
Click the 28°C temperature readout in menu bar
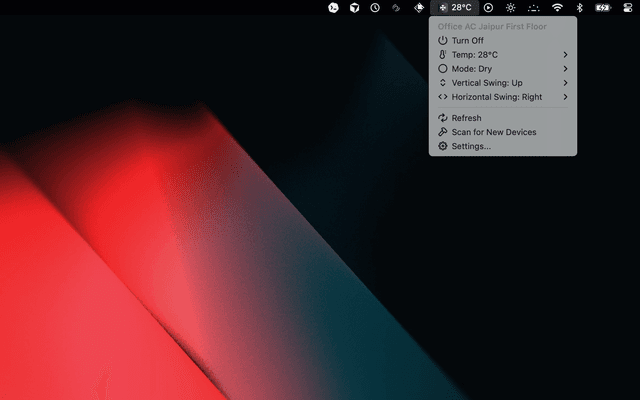tap(461, 7)
